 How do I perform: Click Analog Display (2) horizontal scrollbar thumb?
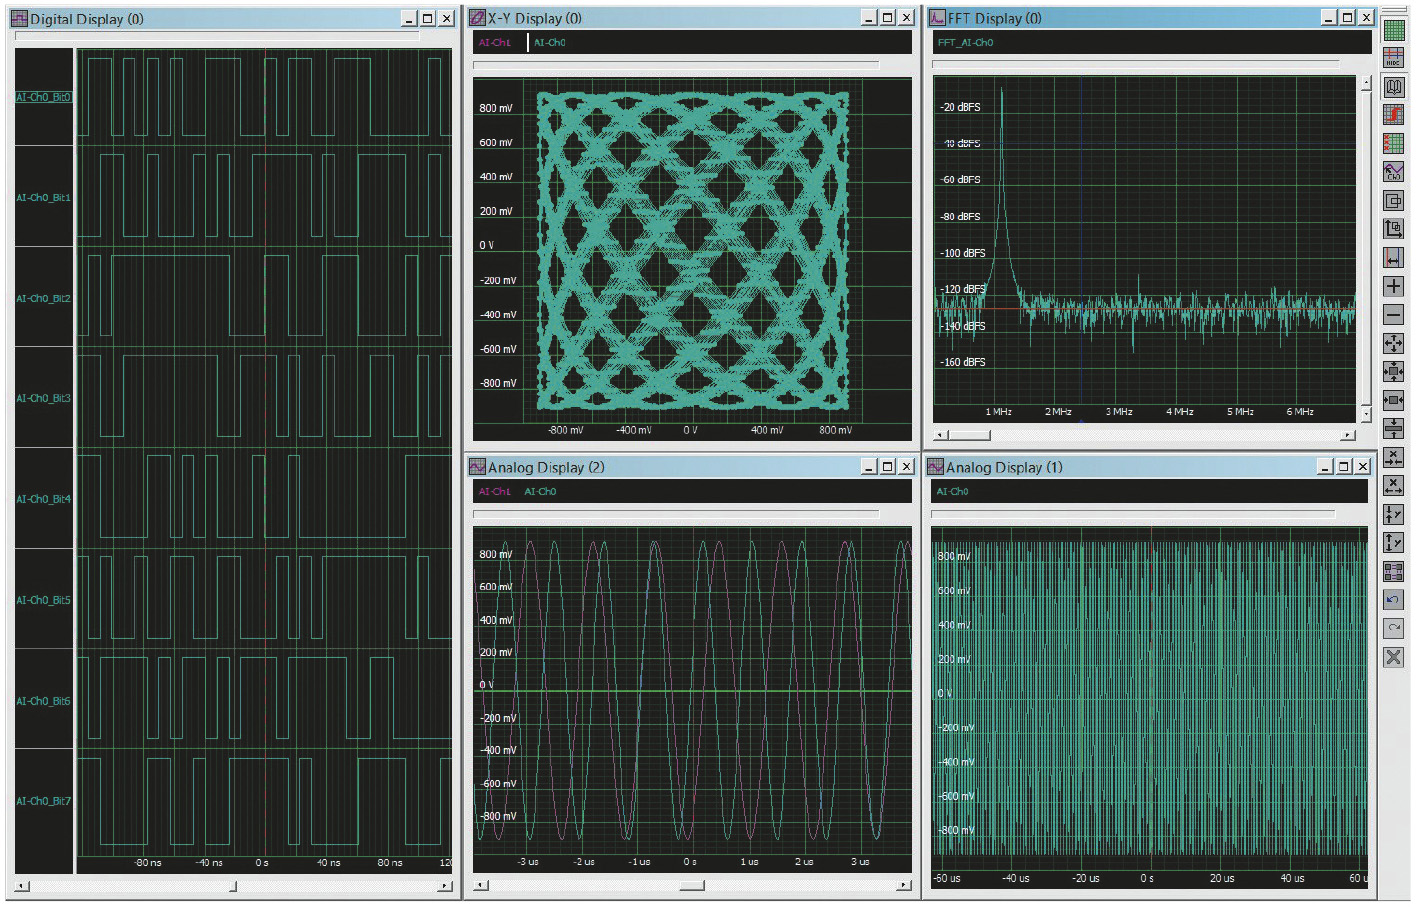point(692,885)
